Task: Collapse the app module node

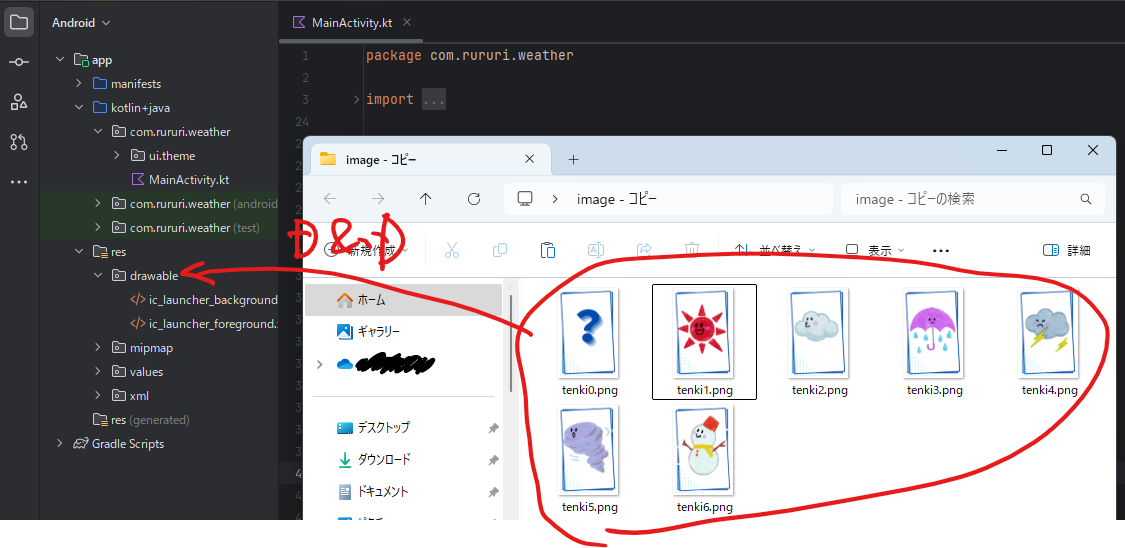Action: [x=60, y=60]
